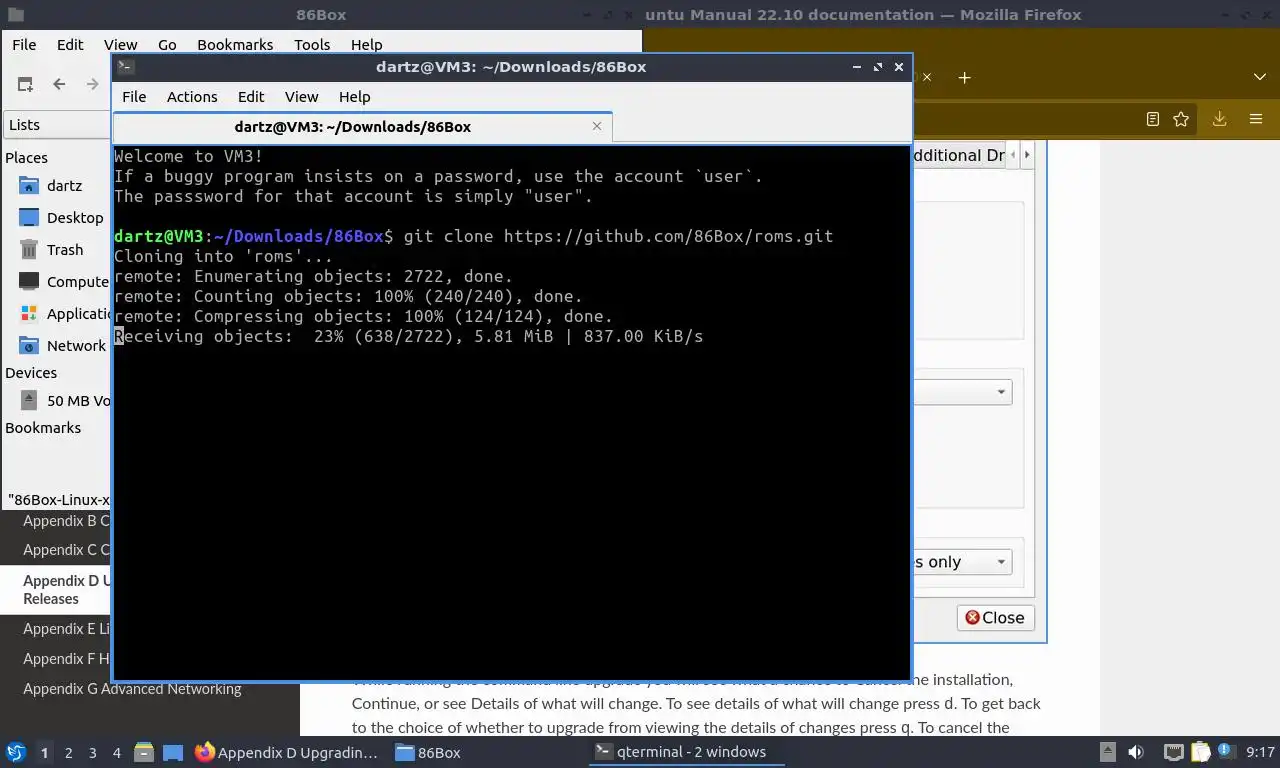Switch to Firefox Appendix D taskbar entry
The image size is (1280, 768).
(x=287, y=752)
